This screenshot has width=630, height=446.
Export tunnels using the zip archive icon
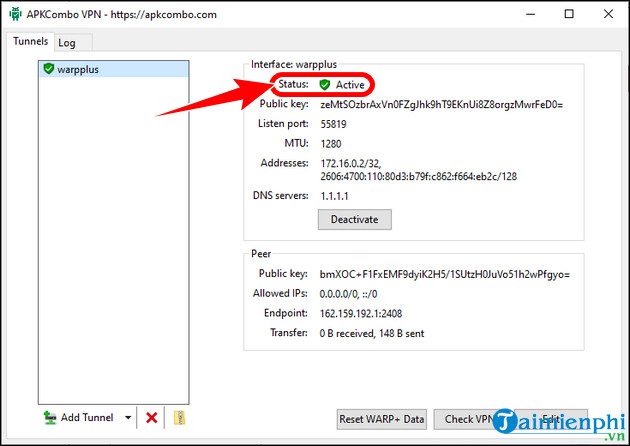tap(180, 418)
